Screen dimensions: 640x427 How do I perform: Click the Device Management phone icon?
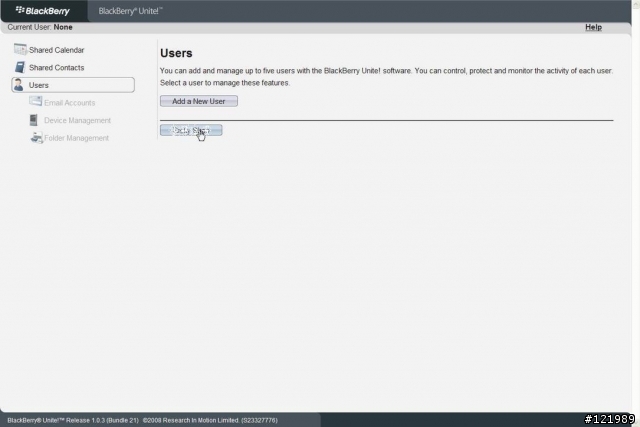33,120
